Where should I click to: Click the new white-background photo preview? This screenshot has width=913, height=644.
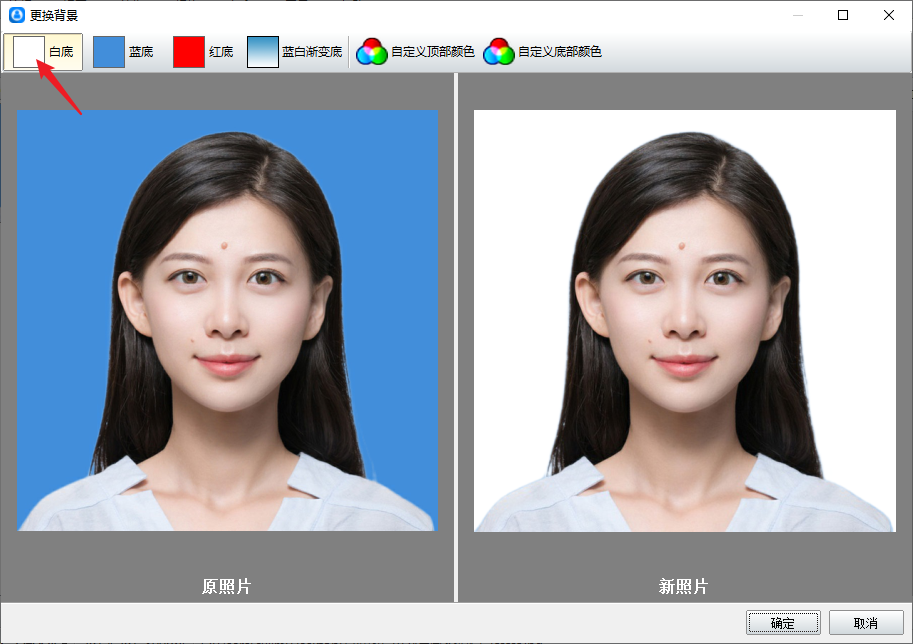(x=684, y=320)
